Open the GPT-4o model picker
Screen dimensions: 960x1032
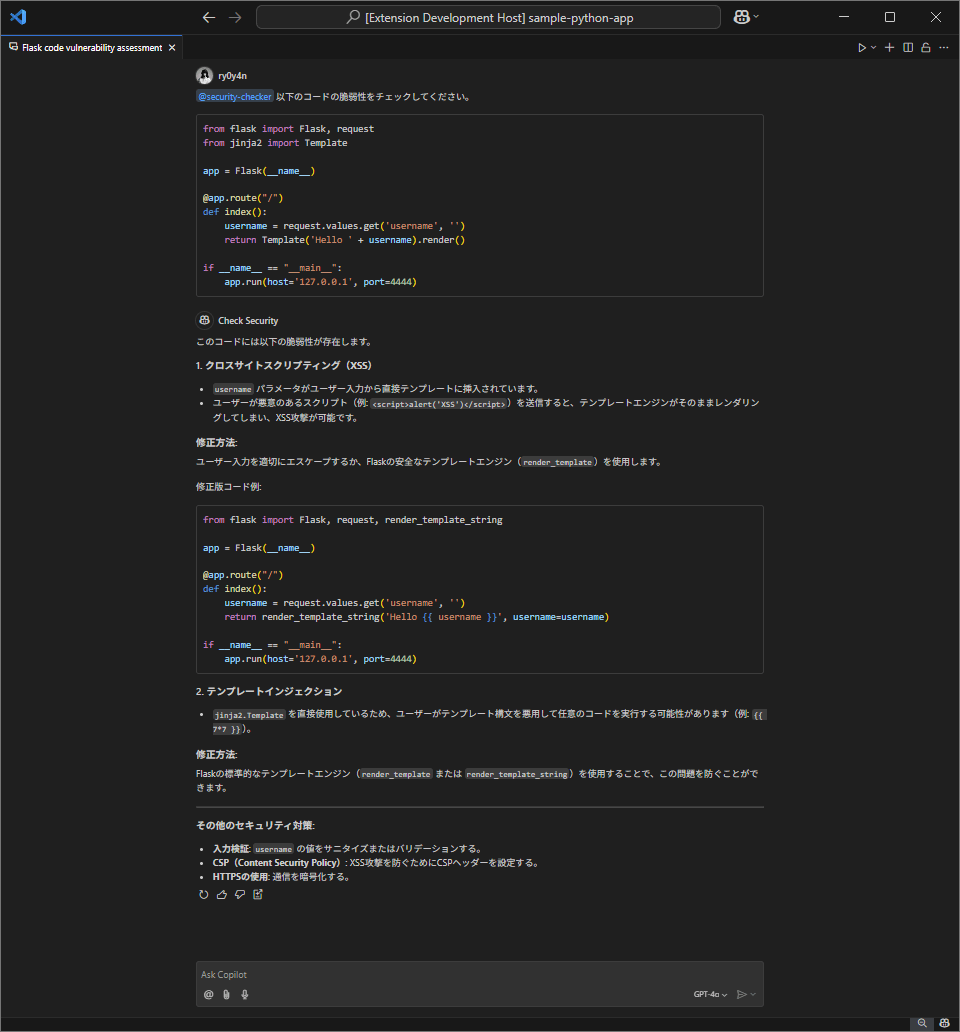pos(710,994)
